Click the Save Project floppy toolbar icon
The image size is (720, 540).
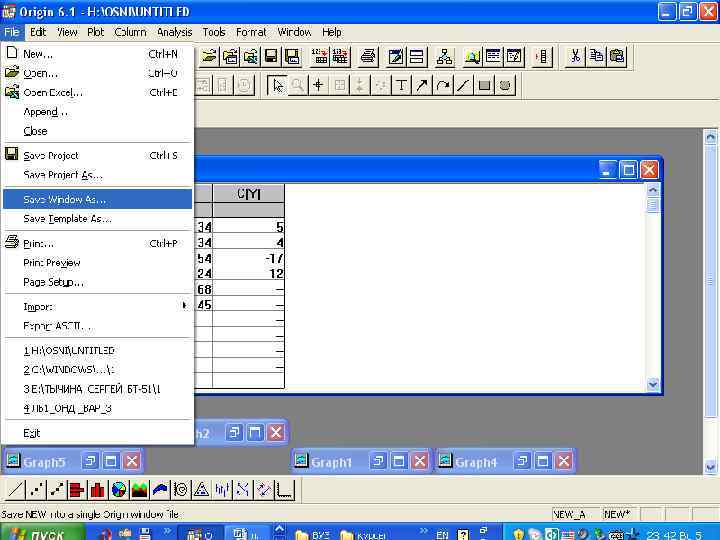271,57
